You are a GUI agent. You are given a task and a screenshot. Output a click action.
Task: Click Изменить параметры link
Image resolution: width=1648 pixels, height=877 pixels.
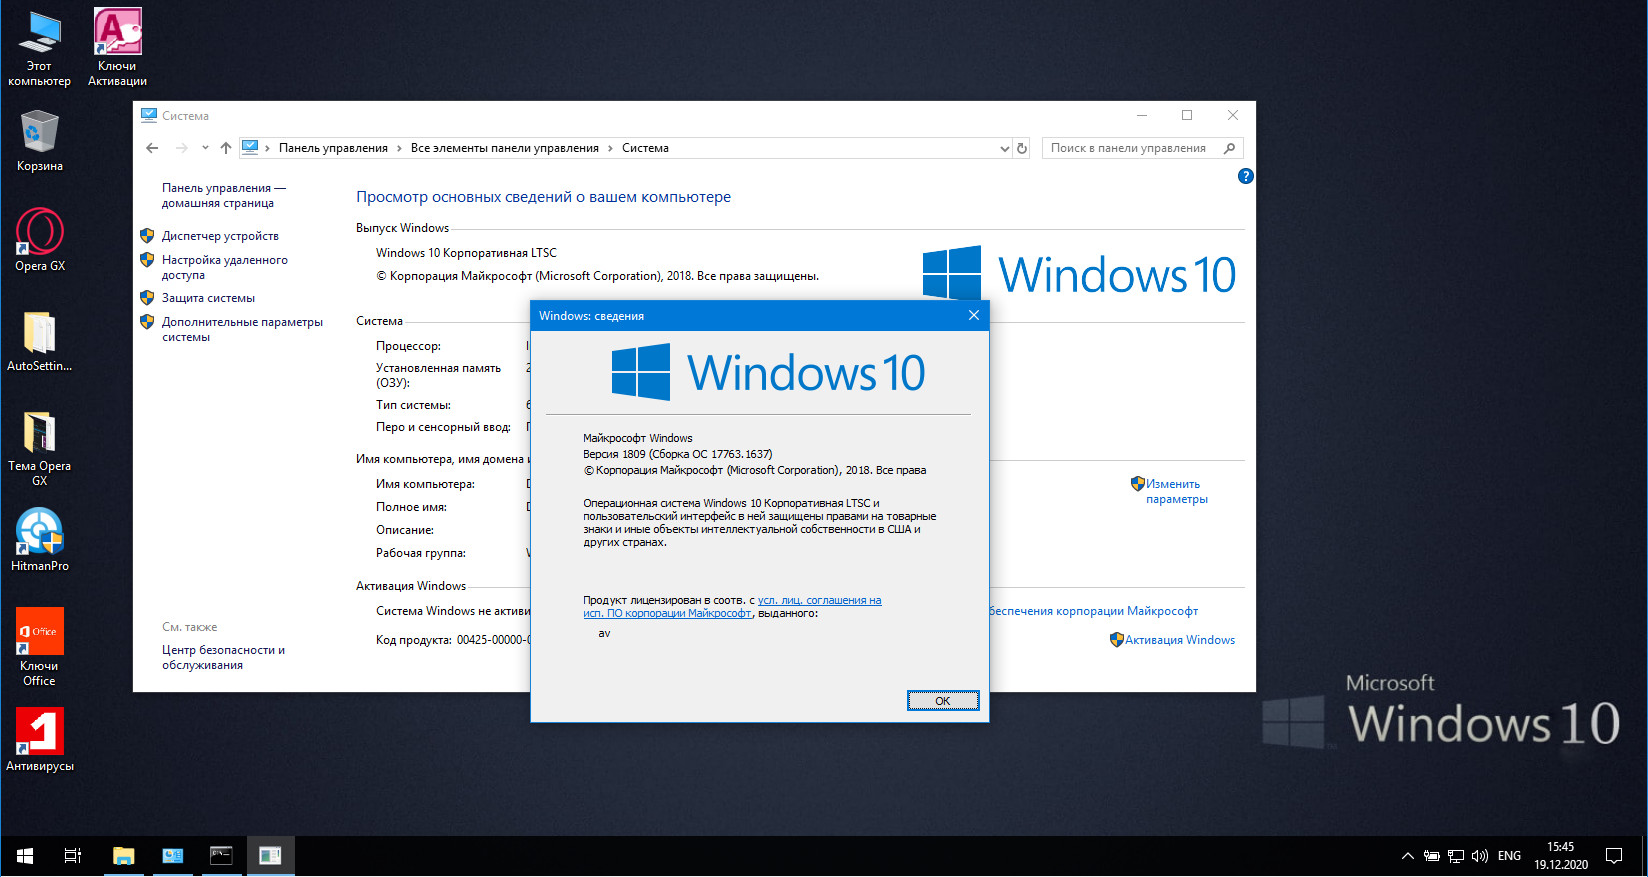tap(1176, 491)
